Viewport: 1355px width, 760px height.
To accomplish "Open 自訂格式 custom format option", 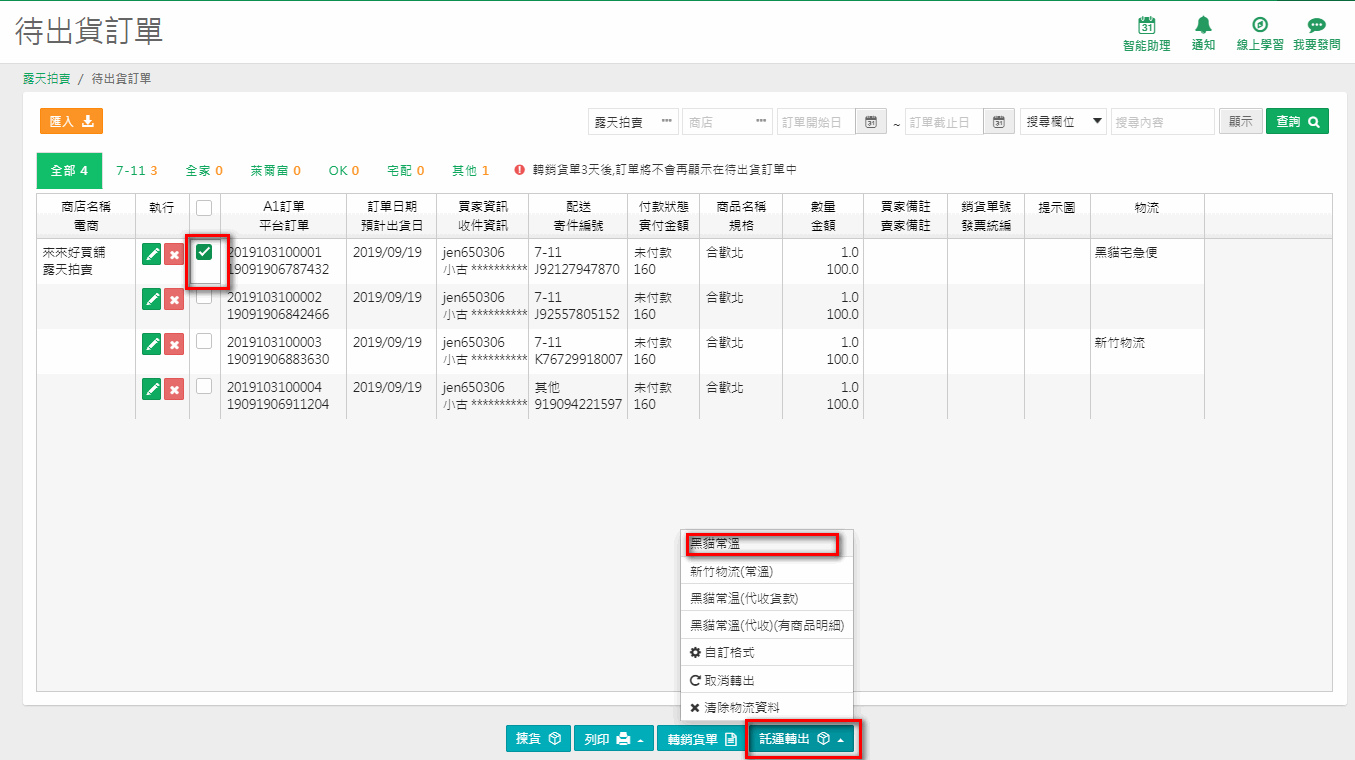I will pyautogui.click(x=766, y=652).
